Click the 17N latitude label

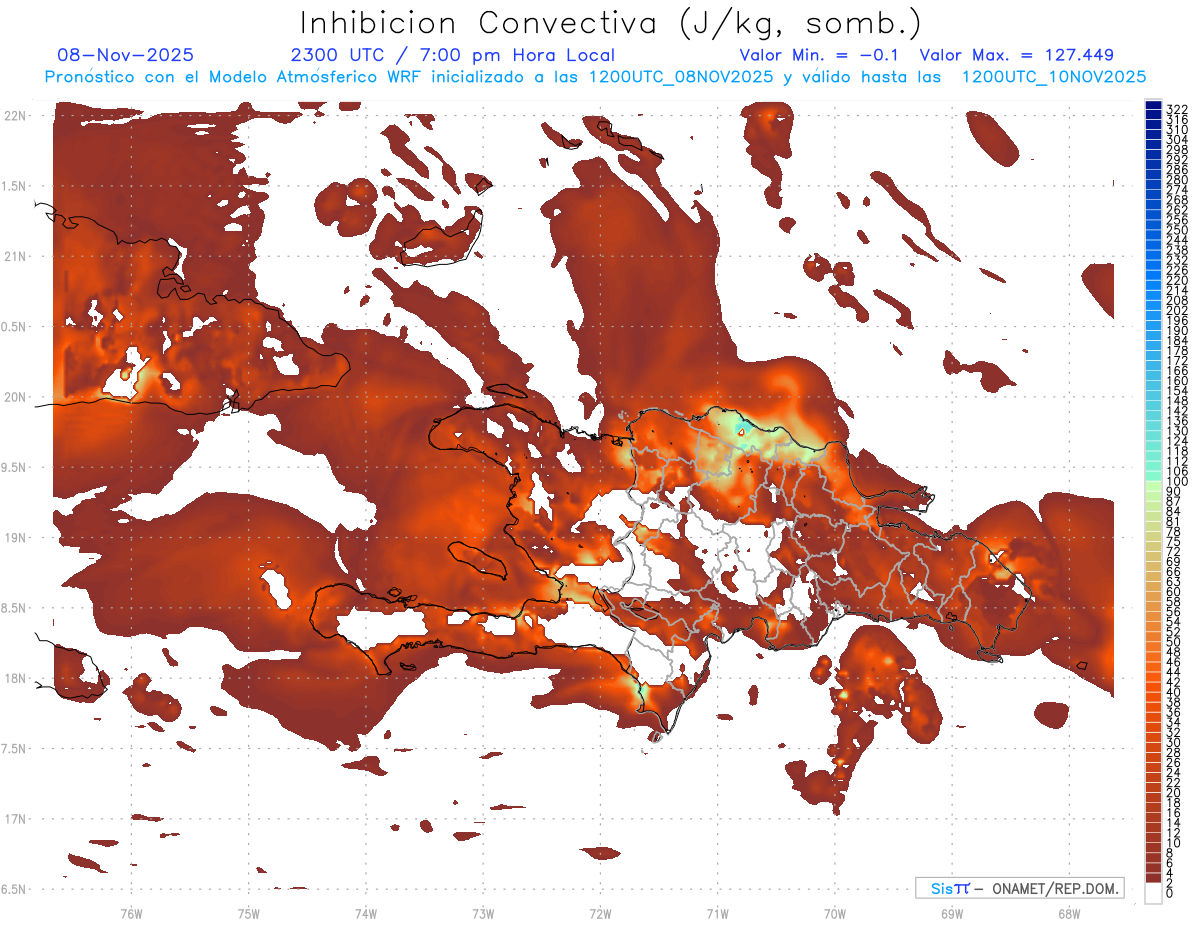[15, 818]
